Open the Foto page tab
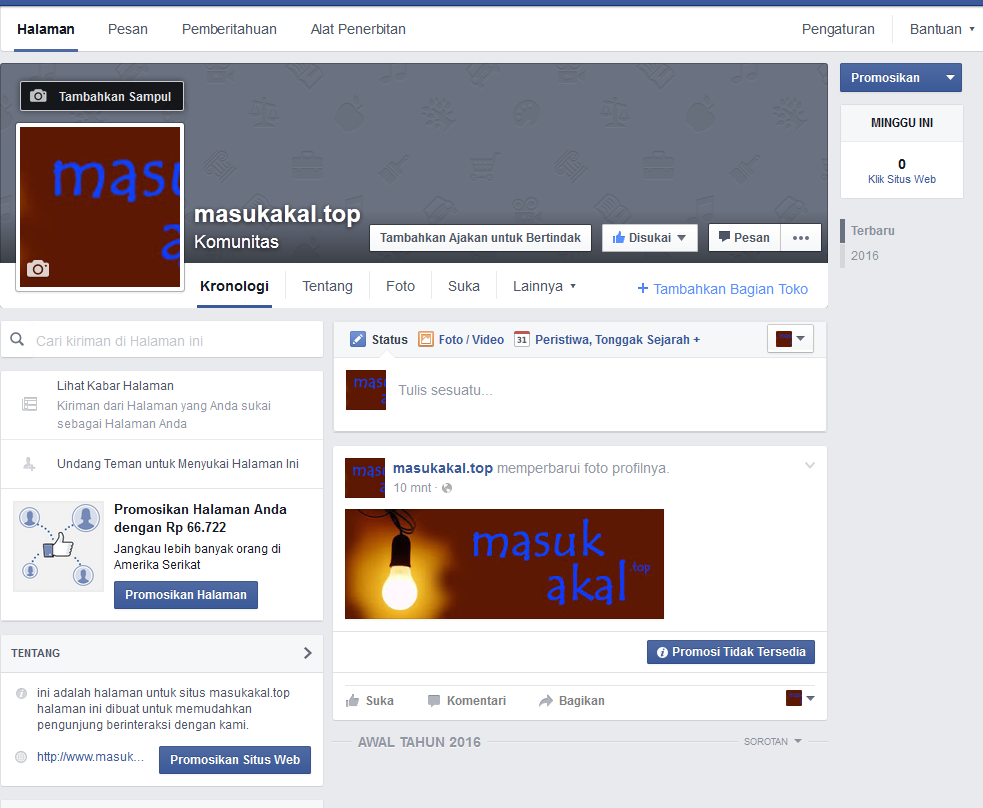The width and height of the screenshot is (983, 808). (401, 286)
